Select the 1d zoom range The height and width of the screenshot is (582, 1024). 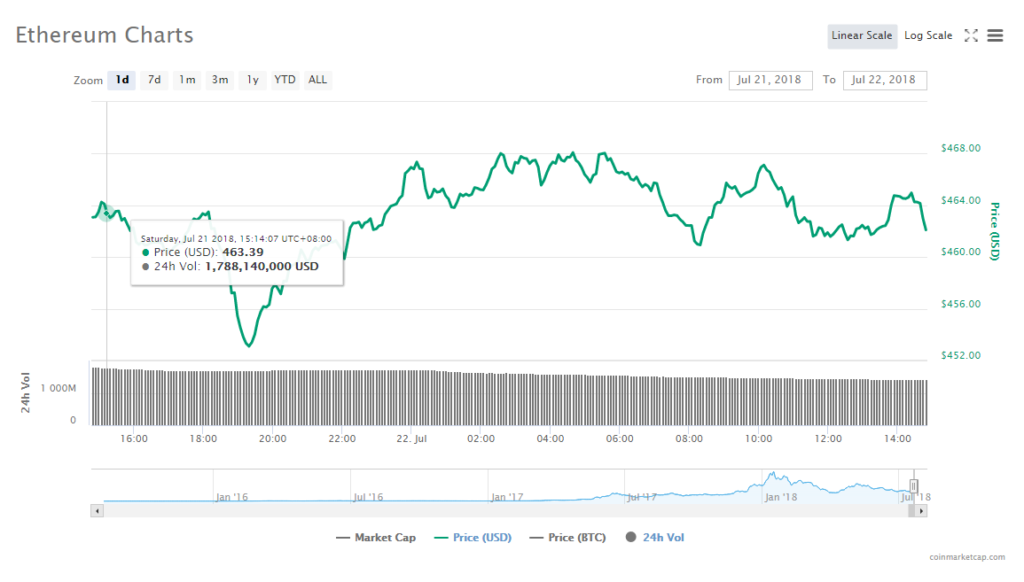122,80
